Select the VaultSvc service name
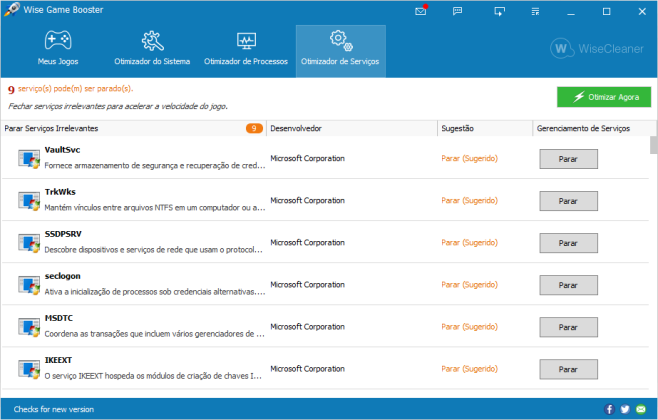Image resolution: width=658 pixels, height=420 pixels. (62, 150)
